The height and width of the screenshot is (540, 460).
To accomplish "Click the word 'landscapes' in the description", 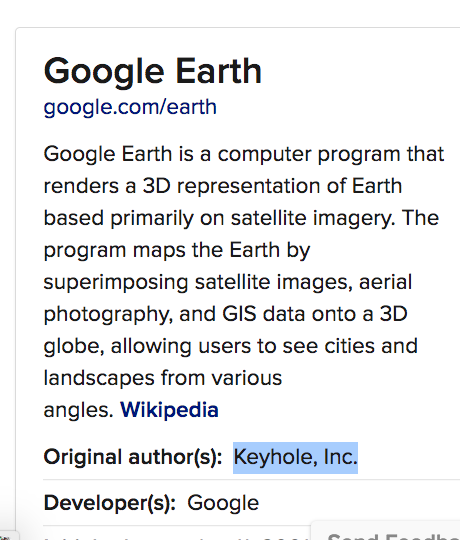I will pos(99,378).
